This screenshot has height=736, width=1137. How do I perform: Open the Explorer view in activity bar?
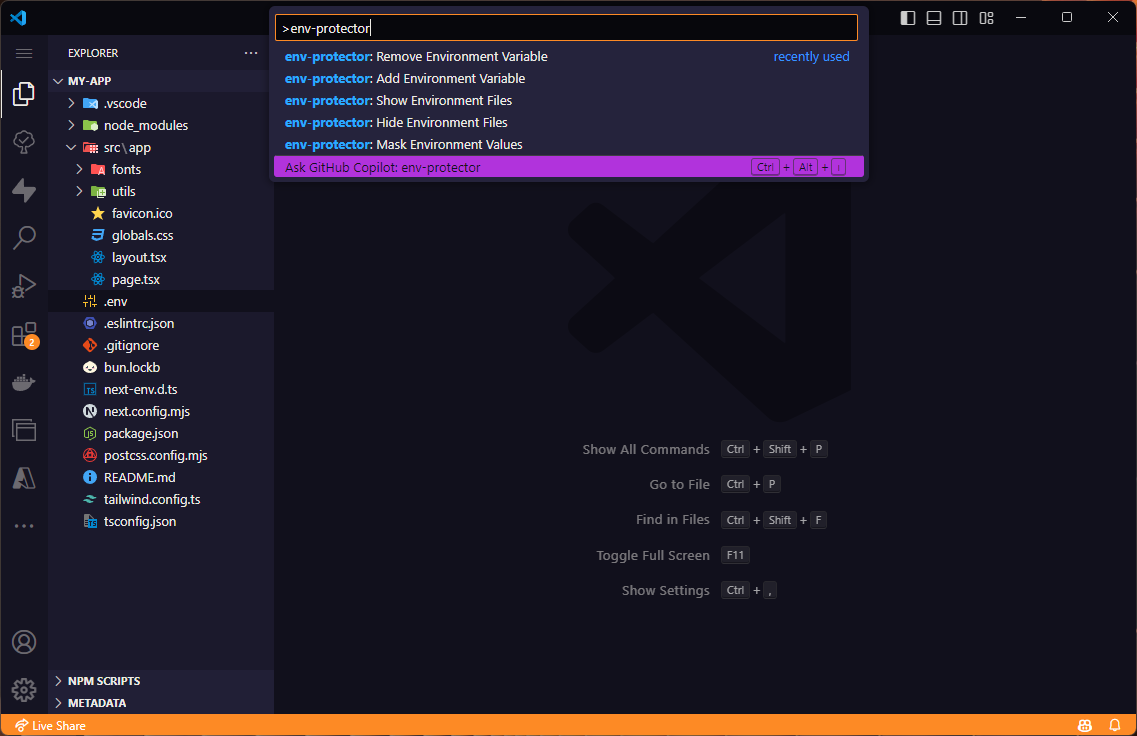(24, 94)
